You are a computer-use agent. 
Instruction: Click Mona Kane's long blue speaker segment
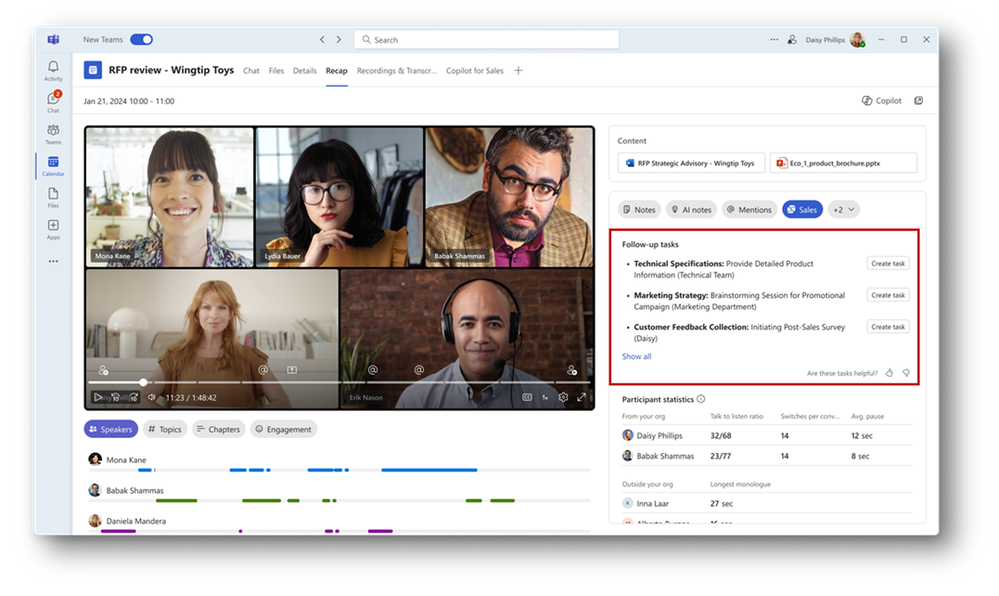pyautogui.click(x=429, y=470)
